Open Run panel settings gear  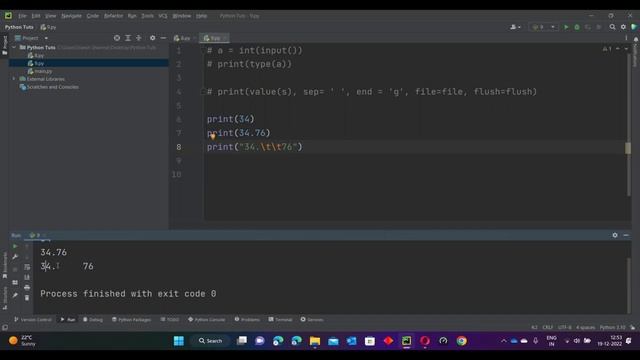pos(615,235)
